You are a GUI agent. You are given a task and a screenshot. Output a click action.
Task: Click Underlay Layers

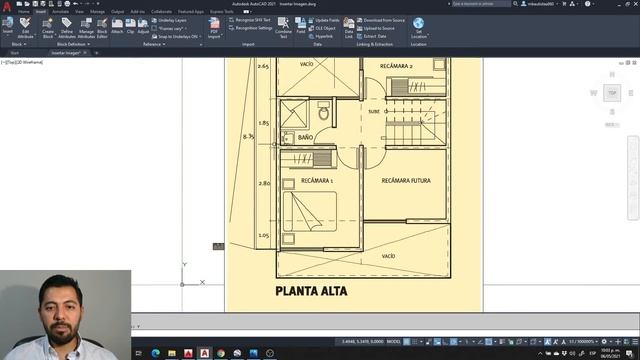click(169, 20)
